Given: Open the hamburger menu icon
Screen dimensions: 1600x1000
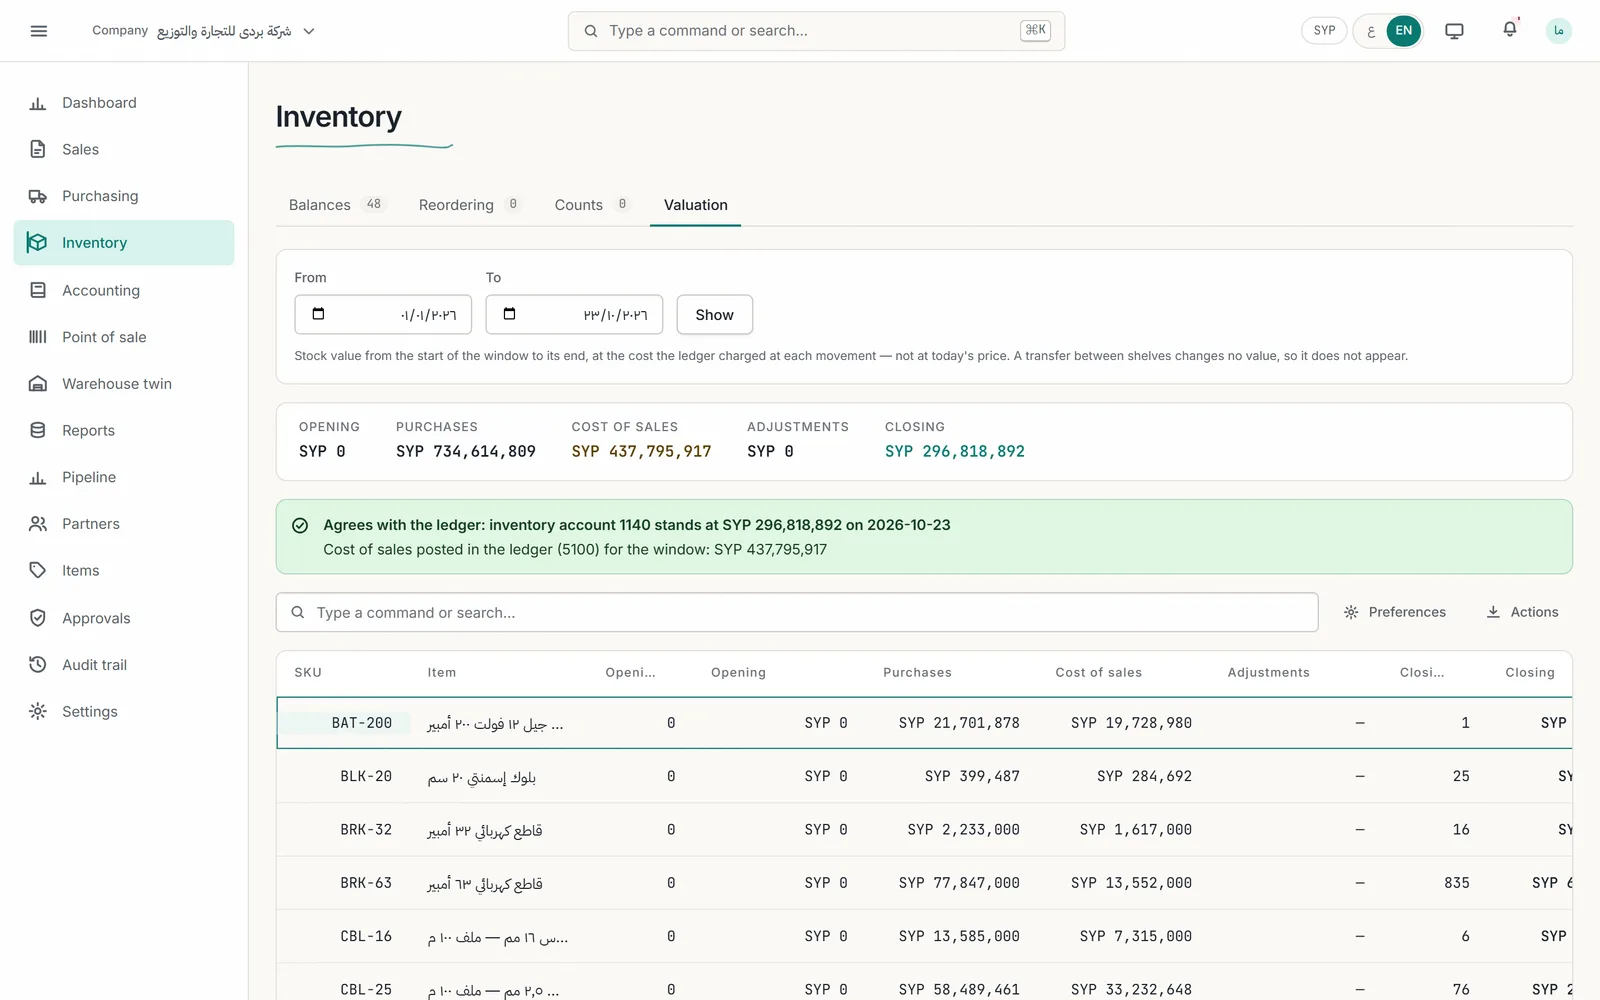Looking at the screenshot, I should coord(39,31).
